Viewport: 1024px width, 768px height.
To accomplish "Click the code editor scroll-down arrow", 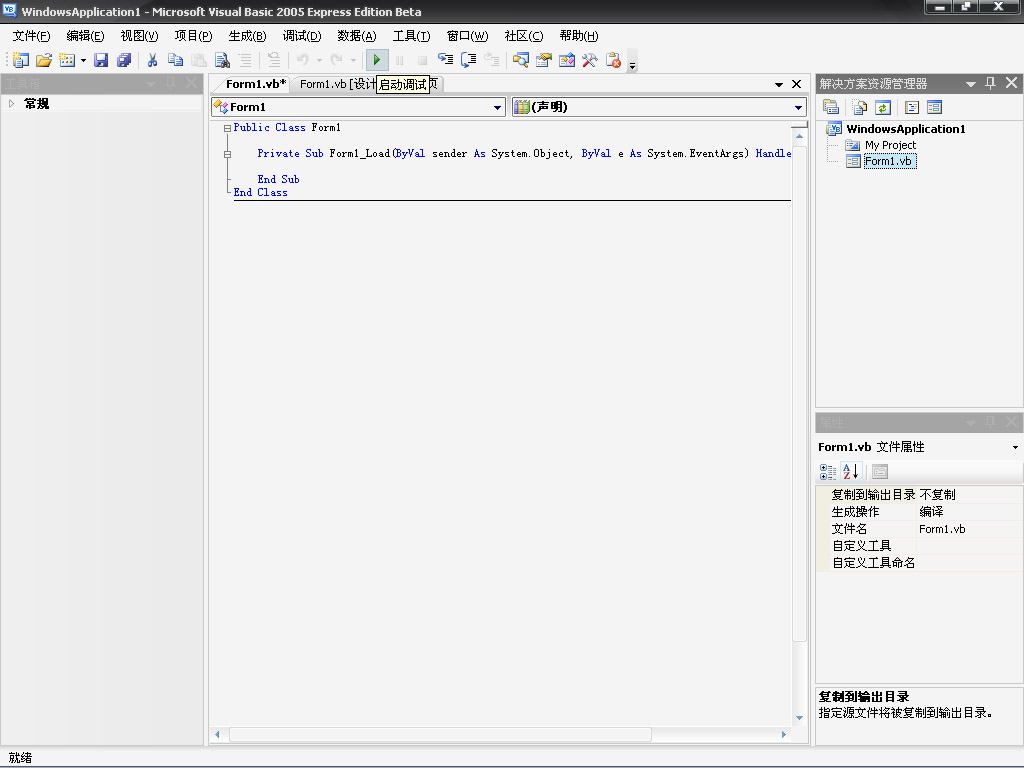I will click(x=799, y=718).
